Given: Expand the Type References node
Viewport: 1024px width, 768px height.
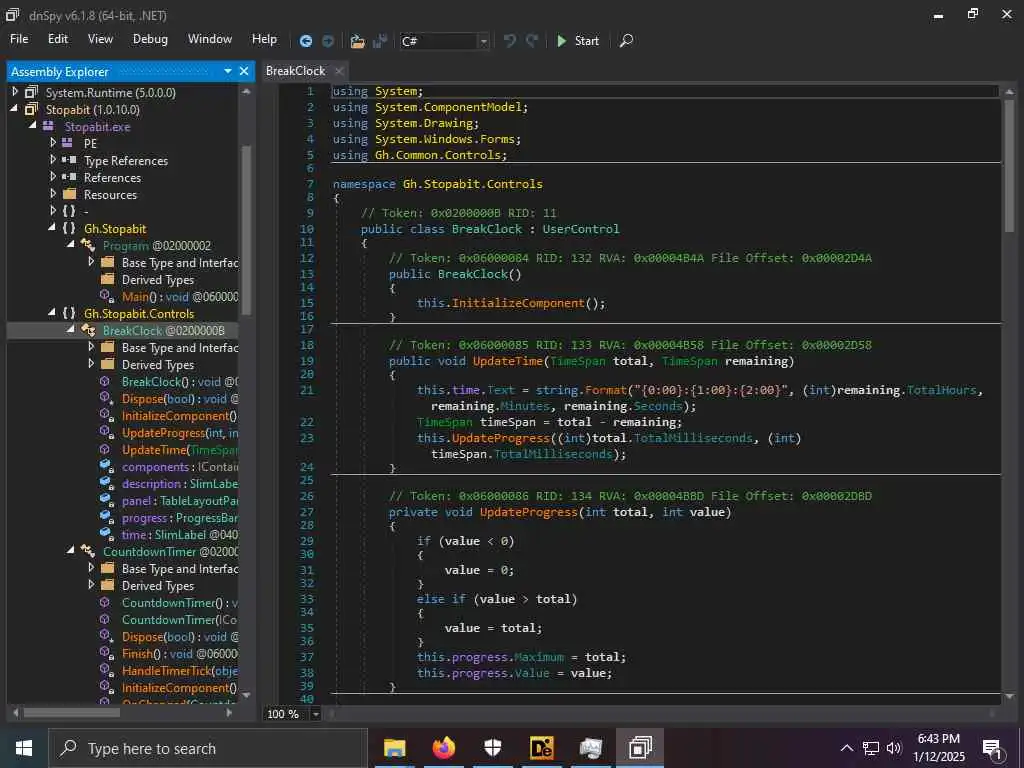Looking at the screenshot, I should click(x=53, y=159).
